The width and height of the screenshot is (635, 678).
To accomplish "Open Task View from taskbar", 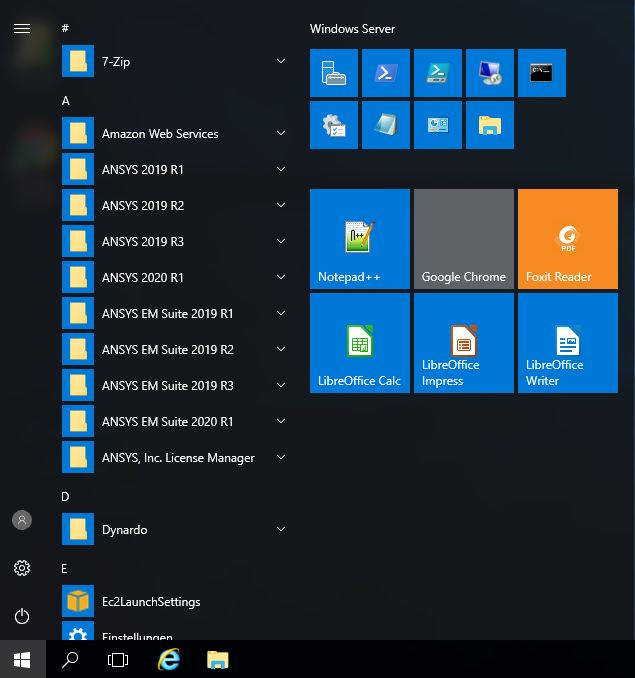I will 118,659.
